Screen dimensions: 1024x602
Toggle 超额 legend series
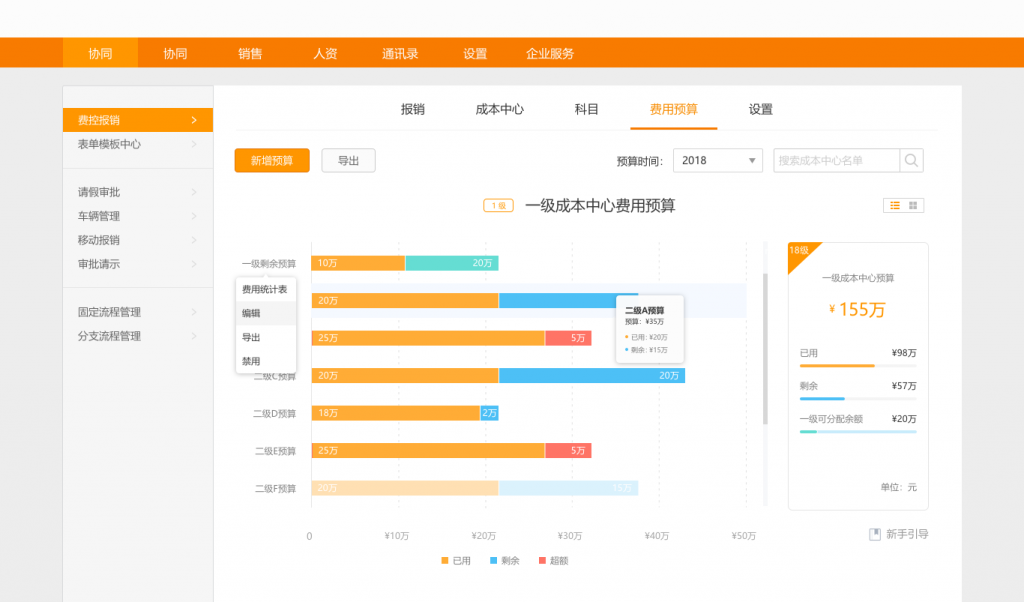point(553,560)
